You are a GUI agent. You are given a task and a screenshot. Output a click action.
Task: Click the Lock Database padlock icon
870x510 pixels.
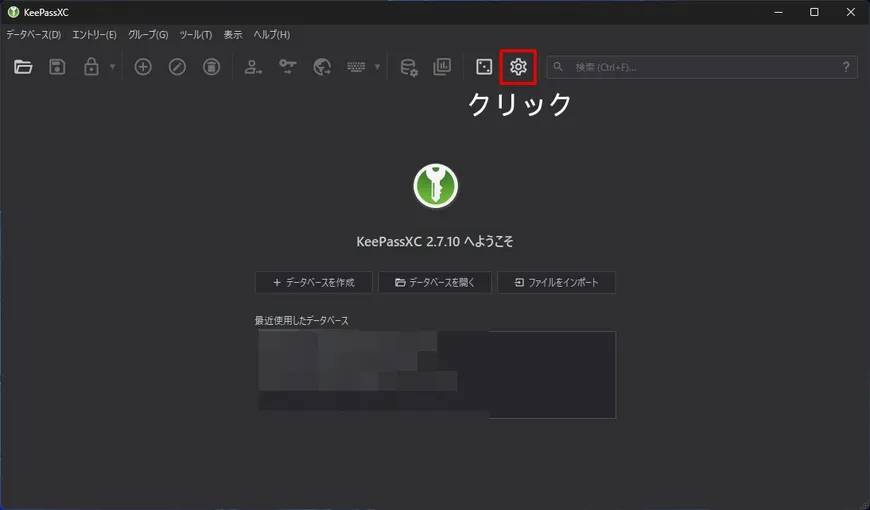pos(92,67)
